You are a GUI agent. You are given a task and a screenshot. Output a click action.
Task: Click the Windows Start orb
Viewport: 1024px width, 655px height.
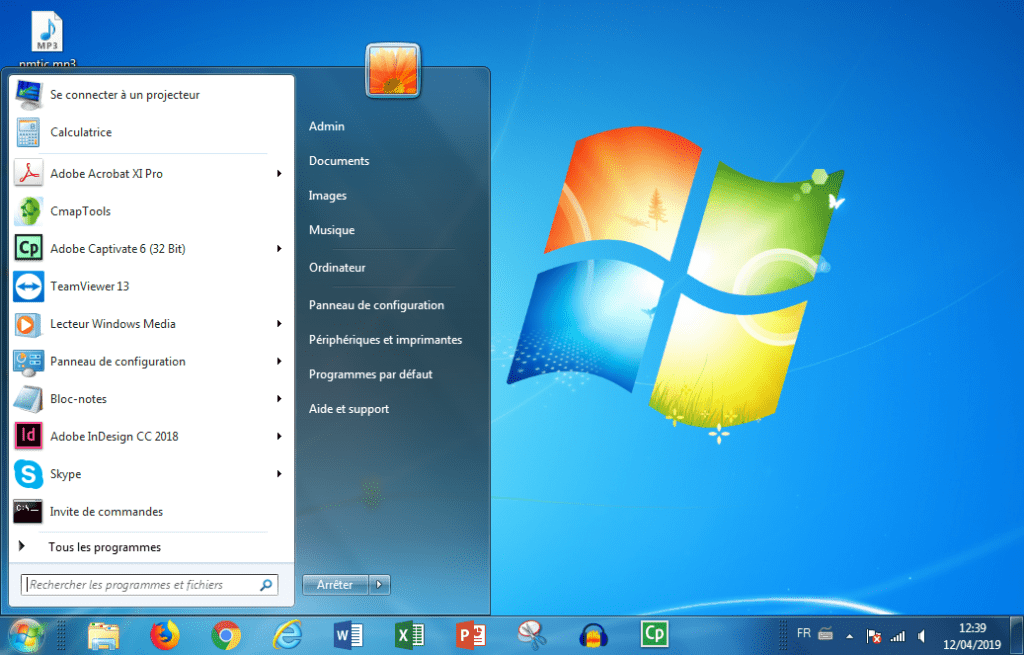point(26,635)
